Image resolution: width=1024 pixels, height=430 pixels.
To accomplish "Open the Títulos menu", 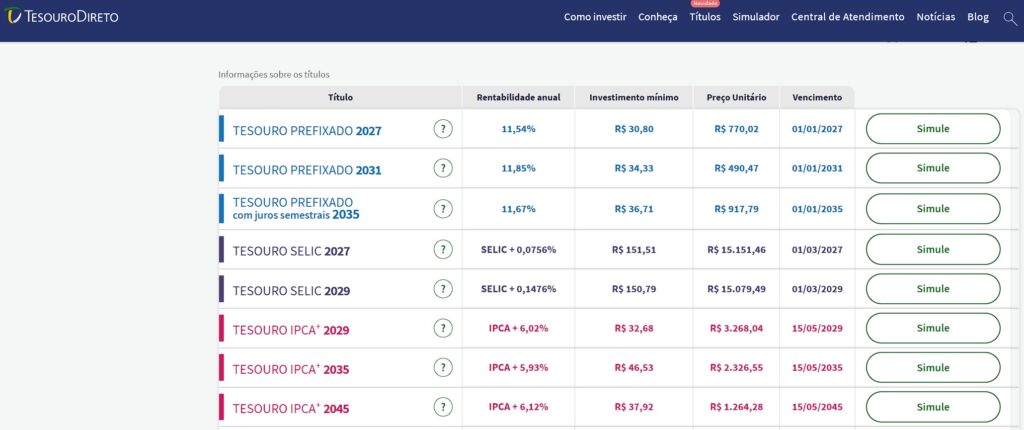I will tap(705, 17).
